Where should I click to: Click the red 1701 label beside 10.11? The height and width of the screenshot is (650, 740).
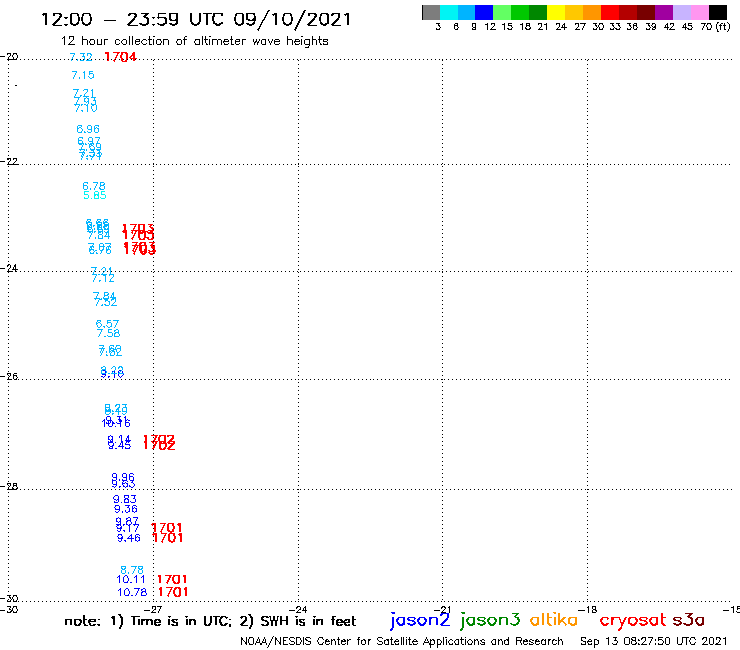coord(172,579)
